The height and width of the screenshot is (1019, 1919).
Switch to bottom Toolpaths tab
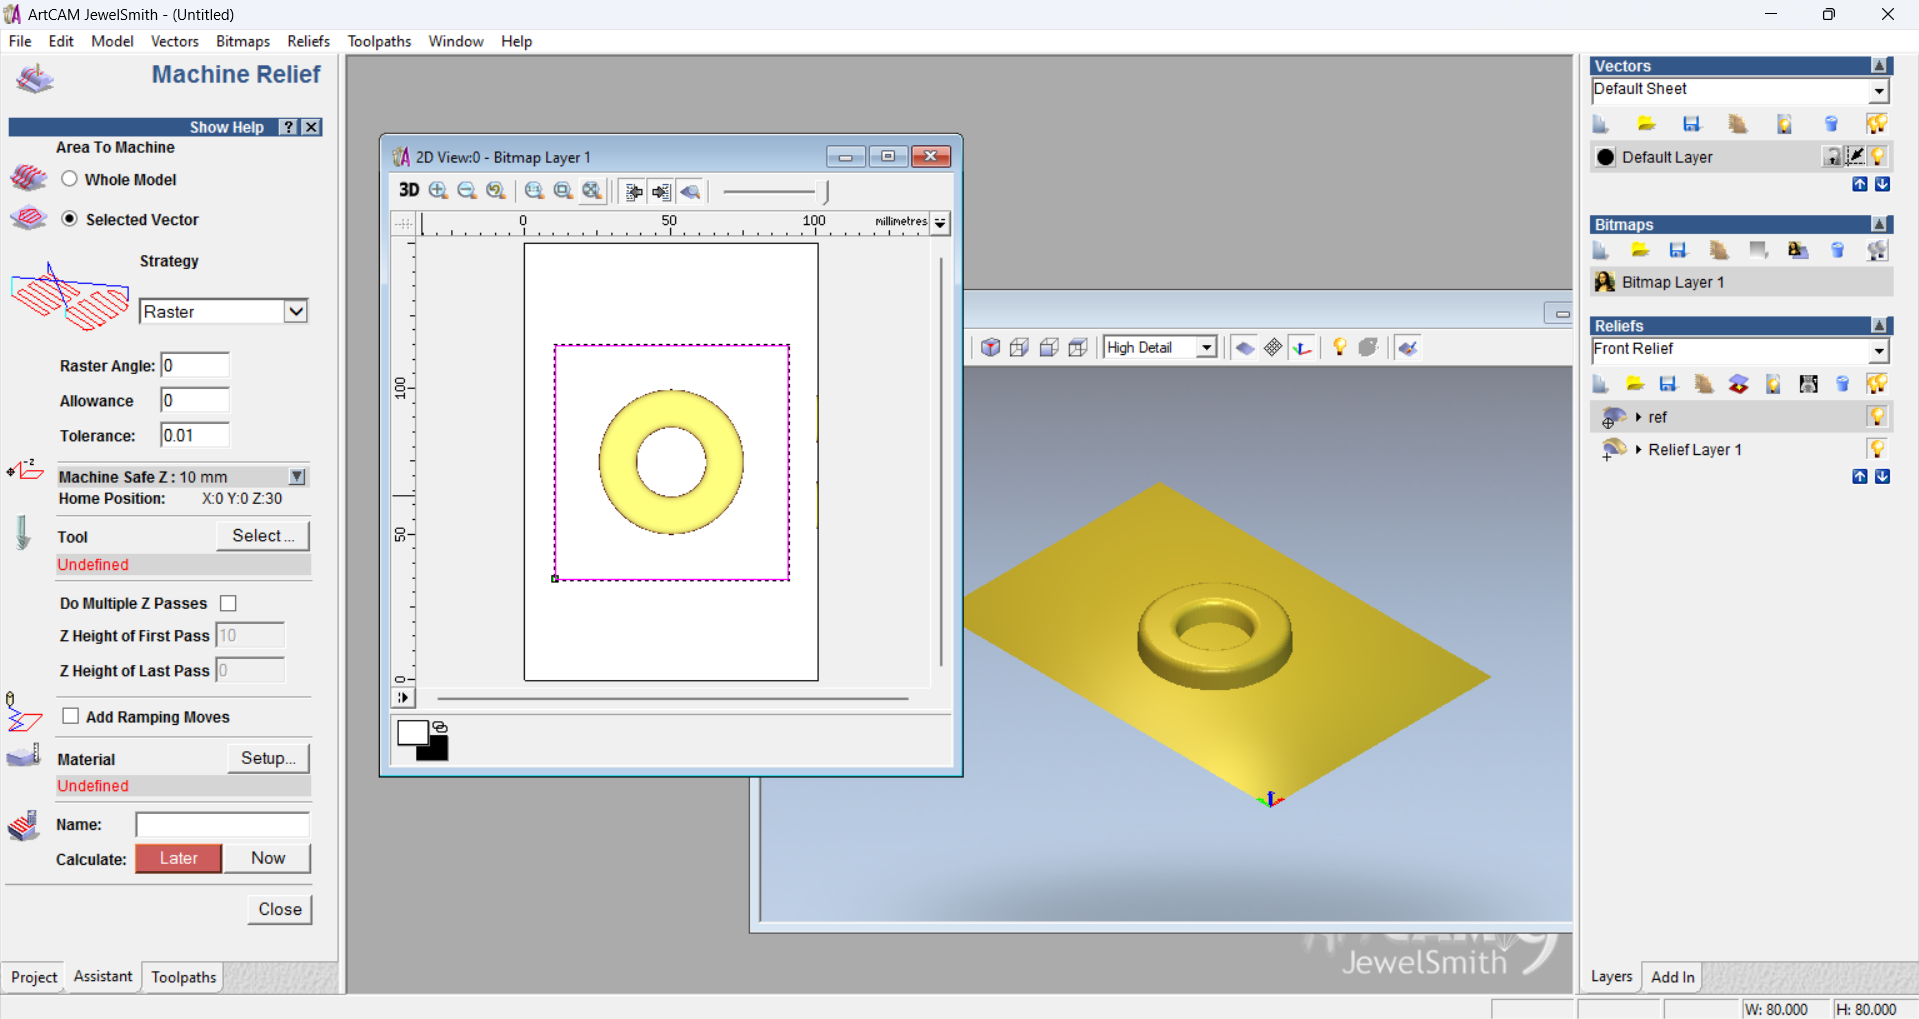(184, 977)
